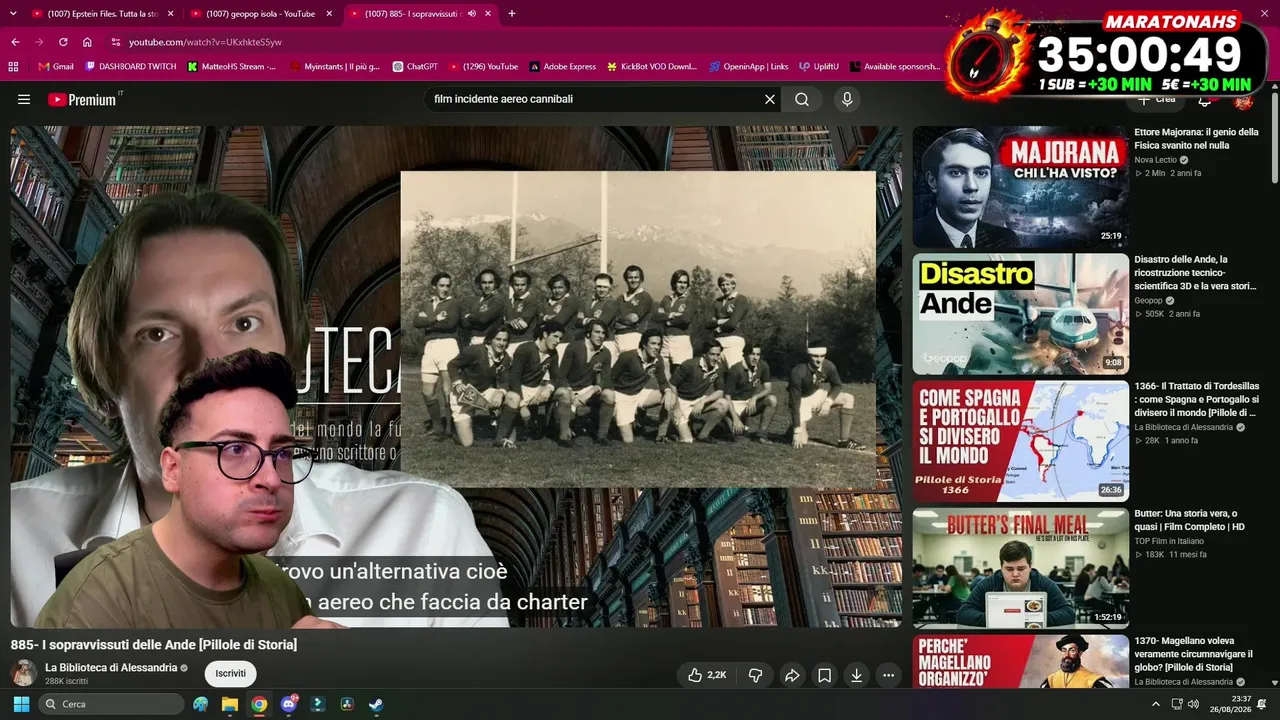Image resolution: width=1280 pixels, height=720 pixels.
Task: Dislike the video with thumbs down
Action: 756,675
